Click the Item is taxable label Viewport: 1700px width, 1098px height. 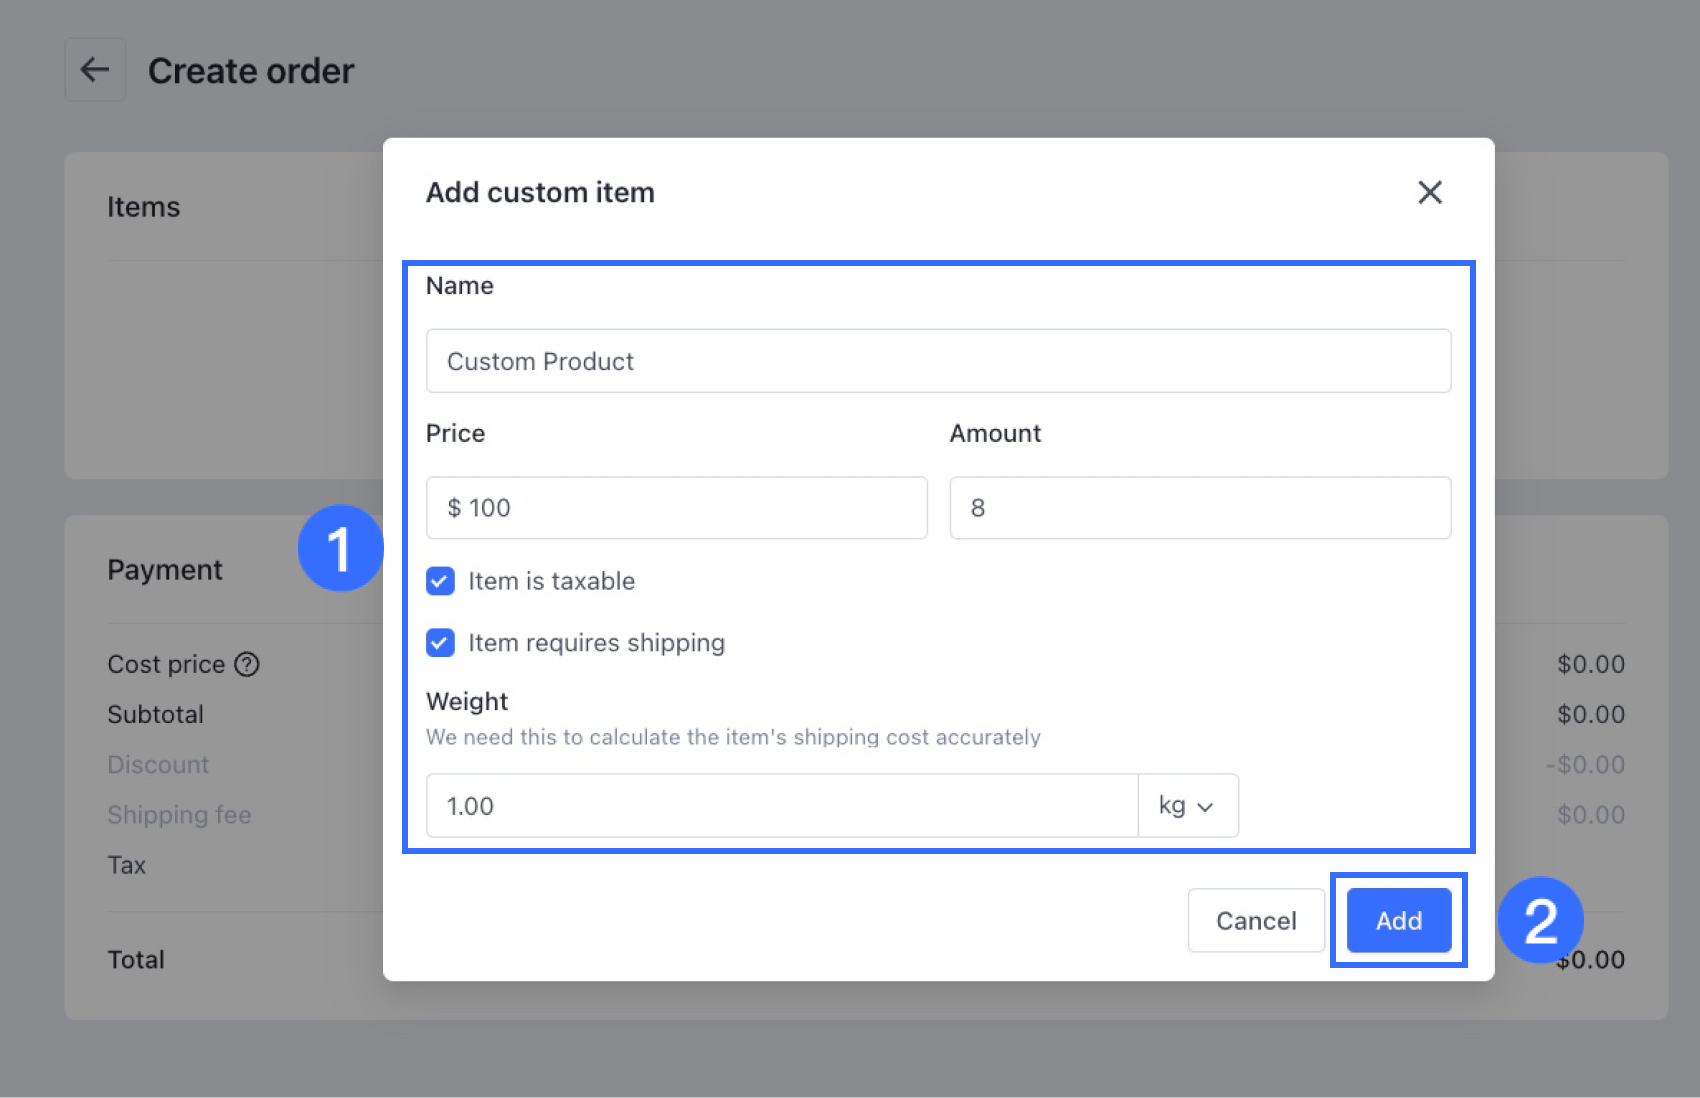pos(551,581)
